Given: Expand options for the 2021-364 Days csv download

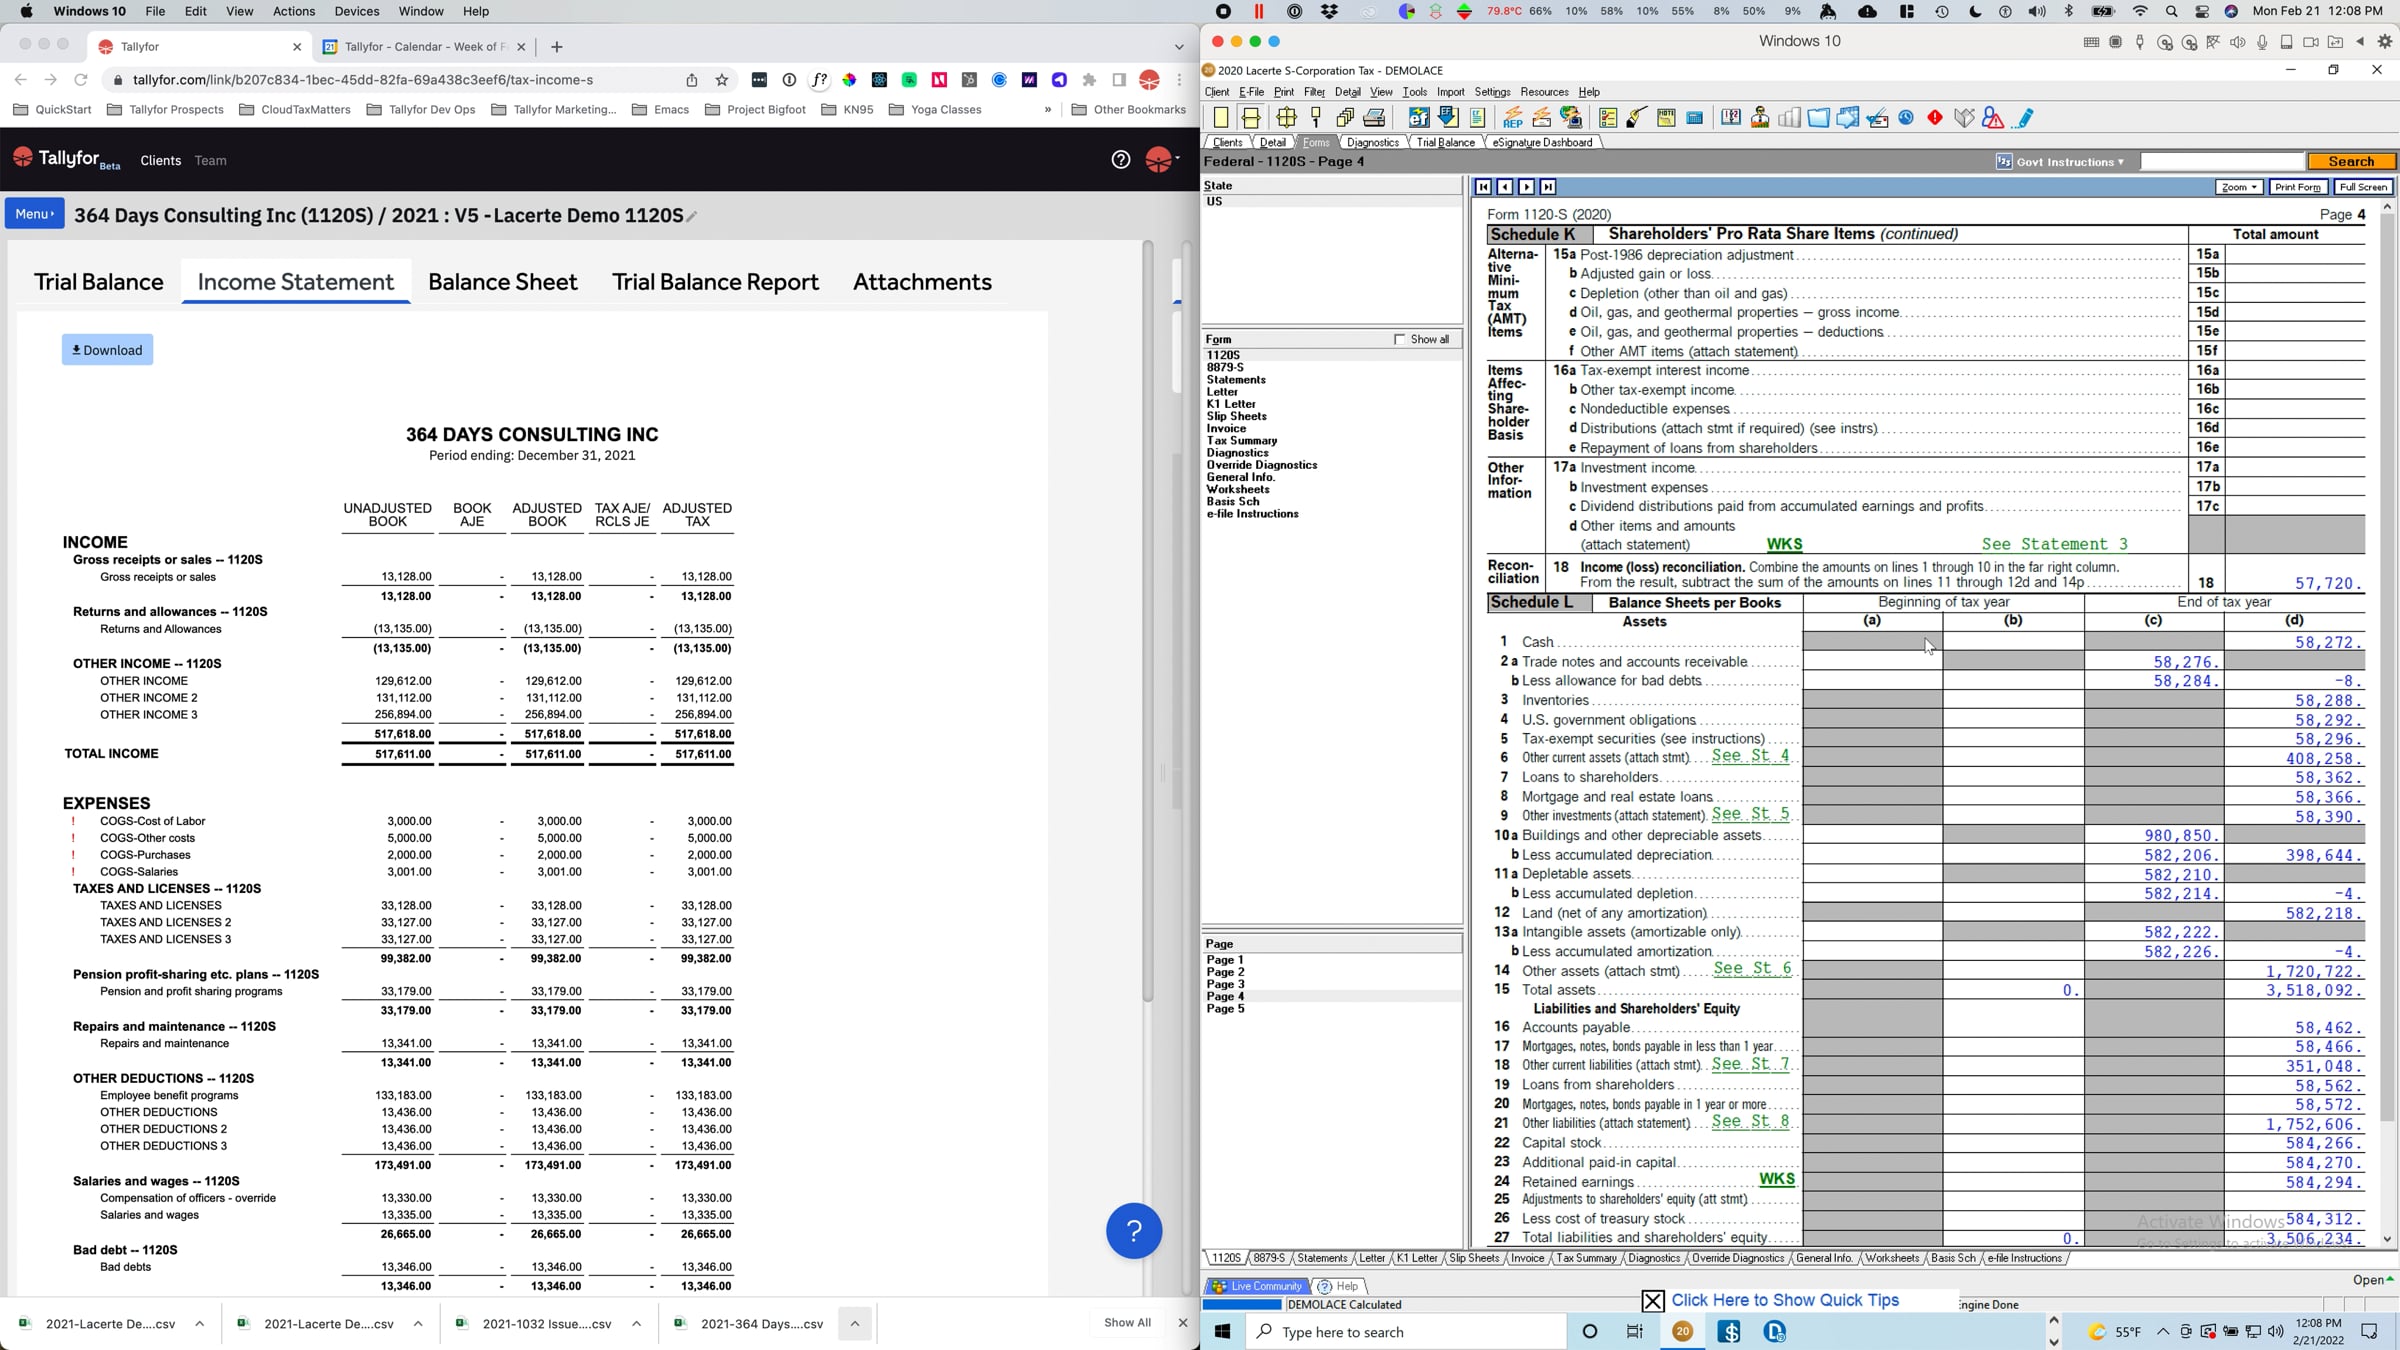Looking at the screenshot, I should click(855, 1323).
